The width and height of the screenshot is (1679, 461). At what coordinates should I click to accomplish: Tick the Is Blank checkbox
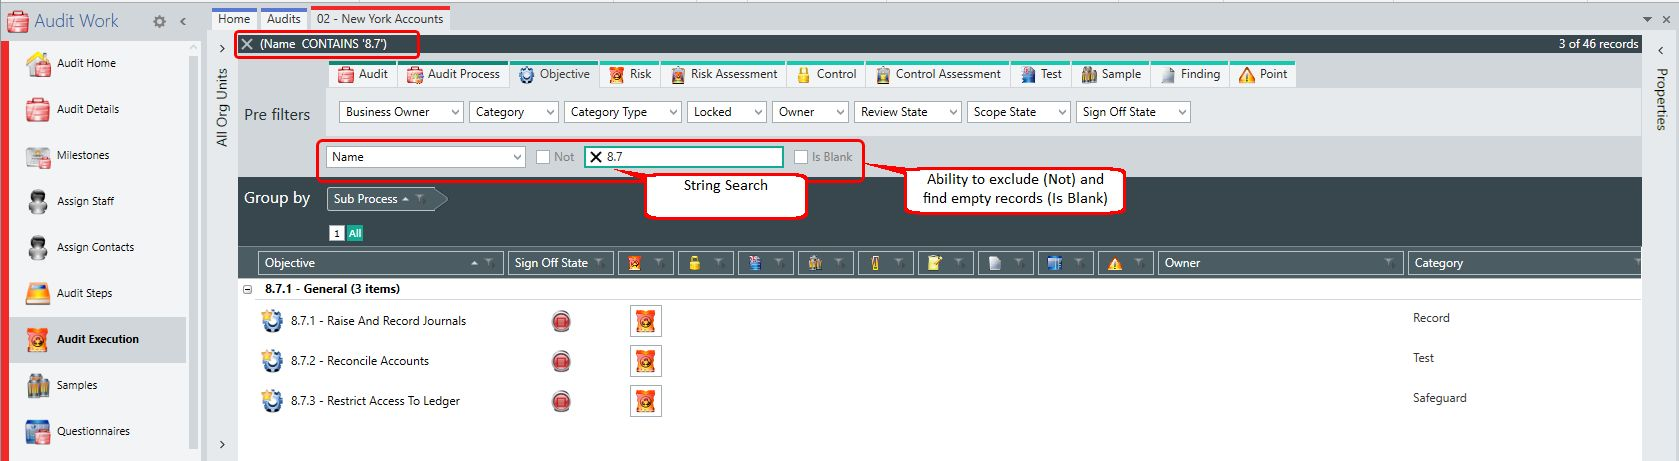tap(801, 157)
